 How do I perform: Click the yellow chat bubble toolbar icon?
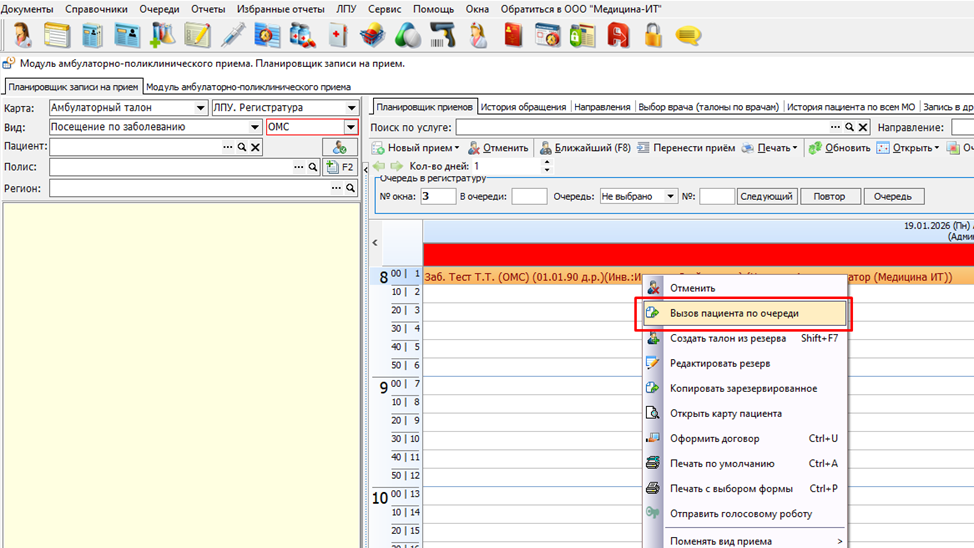coord(688,36)
